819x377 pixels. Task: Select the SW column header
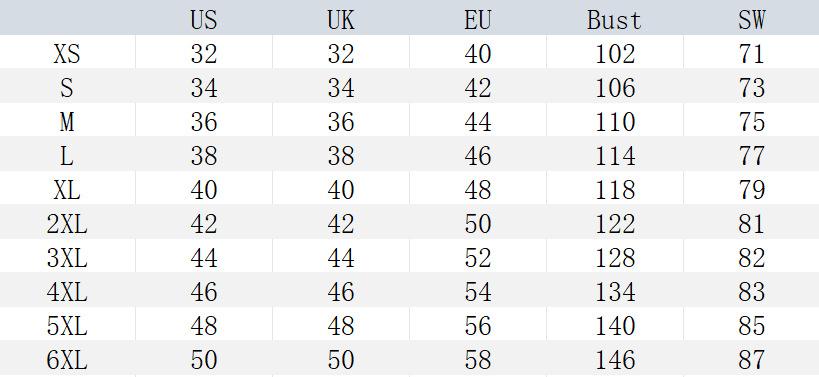pyautogui.click(x=751, y=20)
